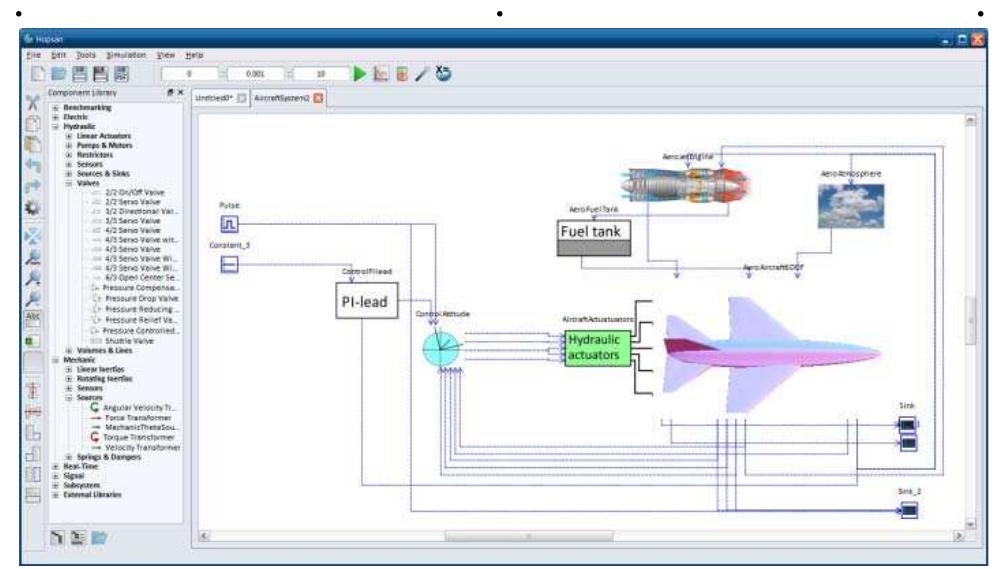This screenshot has width=1005, height=569.
Task: Align components vertically using left toolbar icon
Action: tap(33, 391)
